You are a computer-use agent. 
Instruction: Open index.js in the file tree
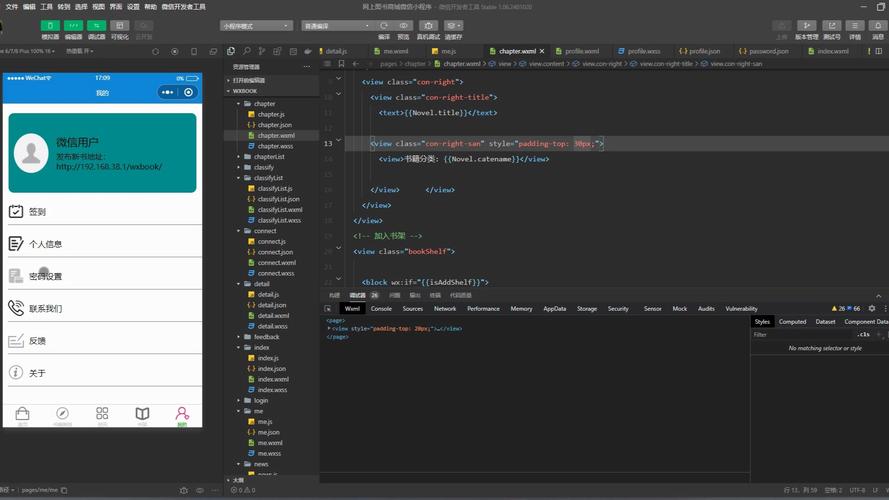268,358
